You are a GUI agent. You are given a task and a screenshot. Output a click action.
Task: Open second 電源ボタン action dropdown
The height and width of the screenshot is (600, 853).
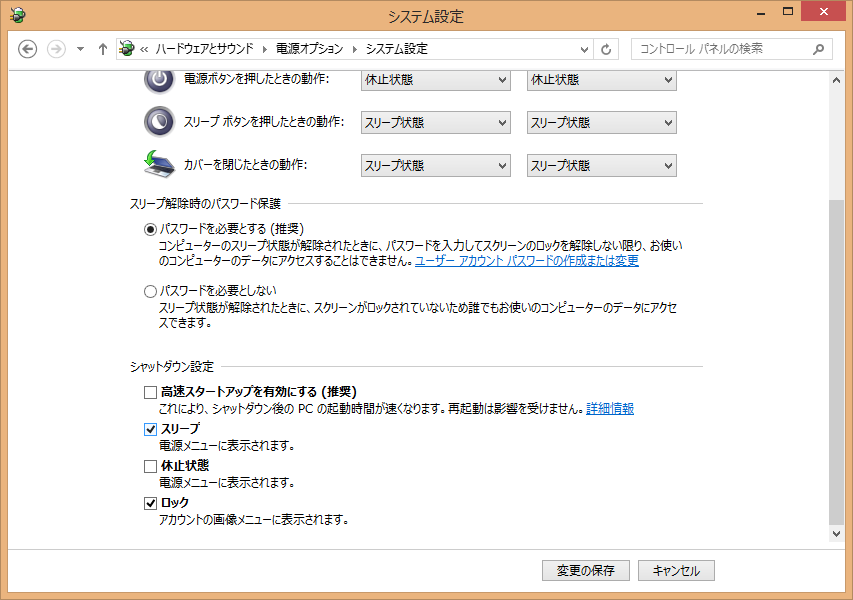click(602, 80)
